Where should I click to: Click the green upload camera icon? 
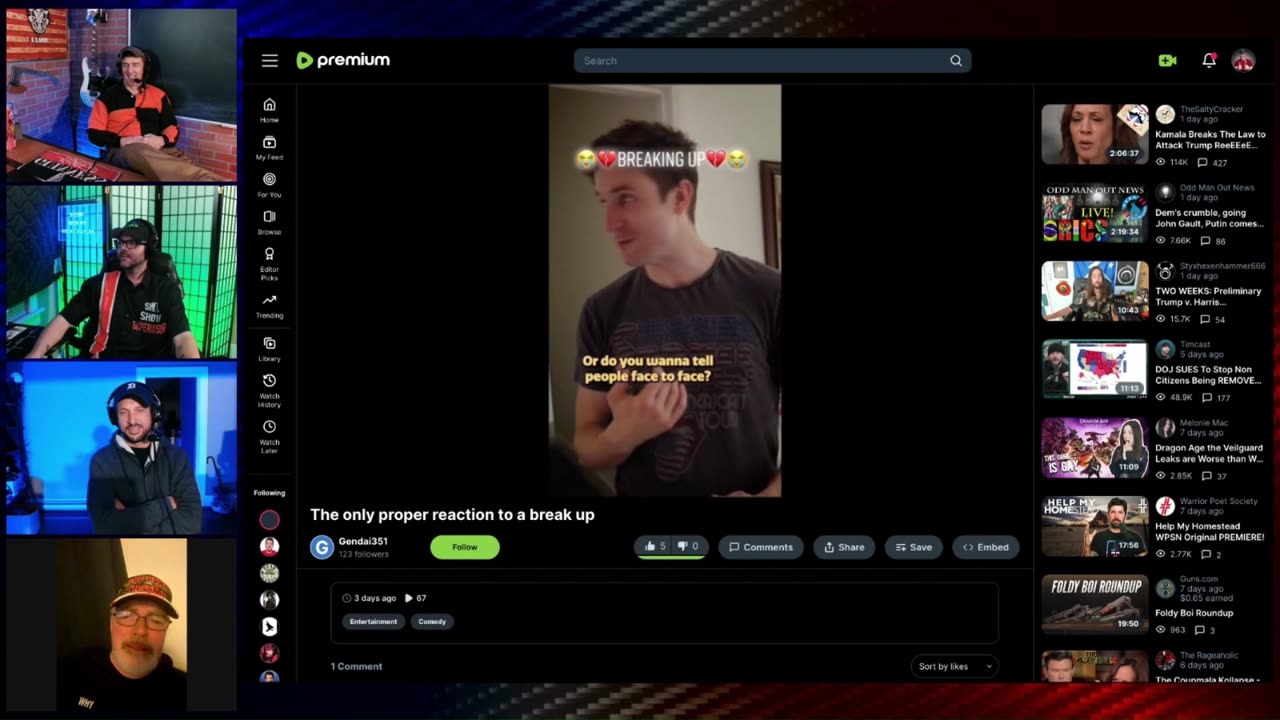[1167, 61]
